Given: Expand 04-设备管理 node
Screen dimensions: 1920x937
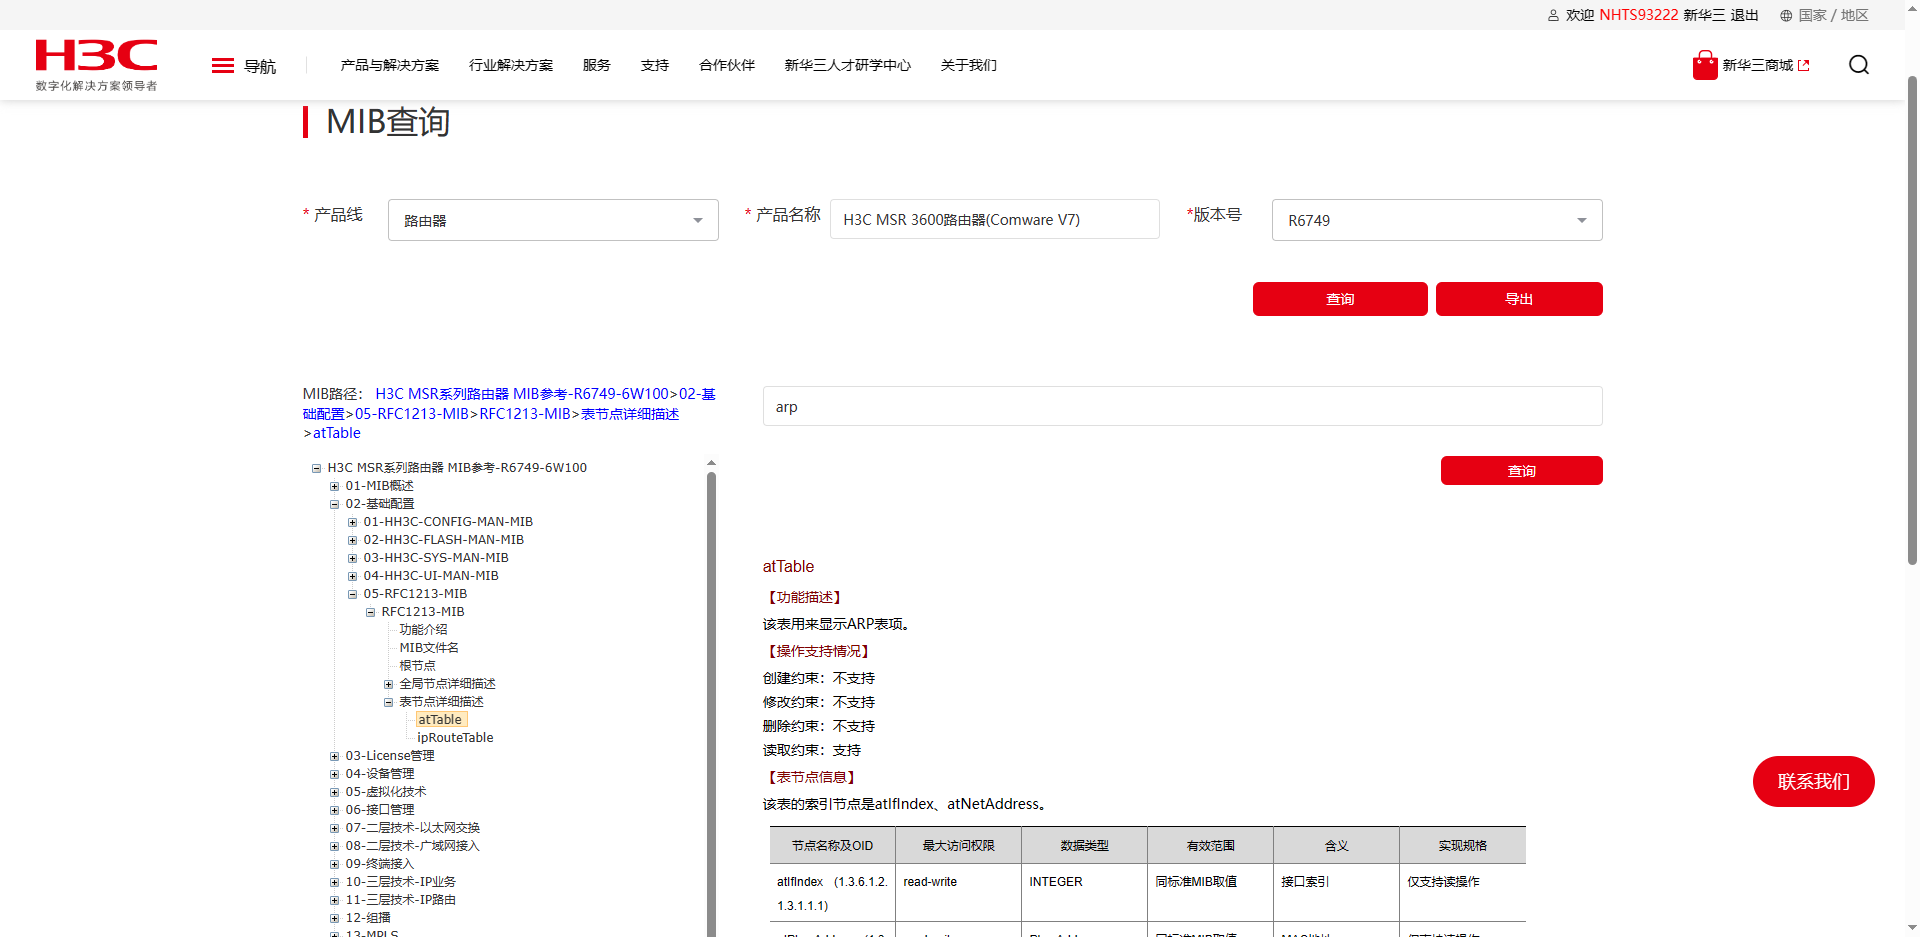Looking at the screenshot, I should pos(334,774).
